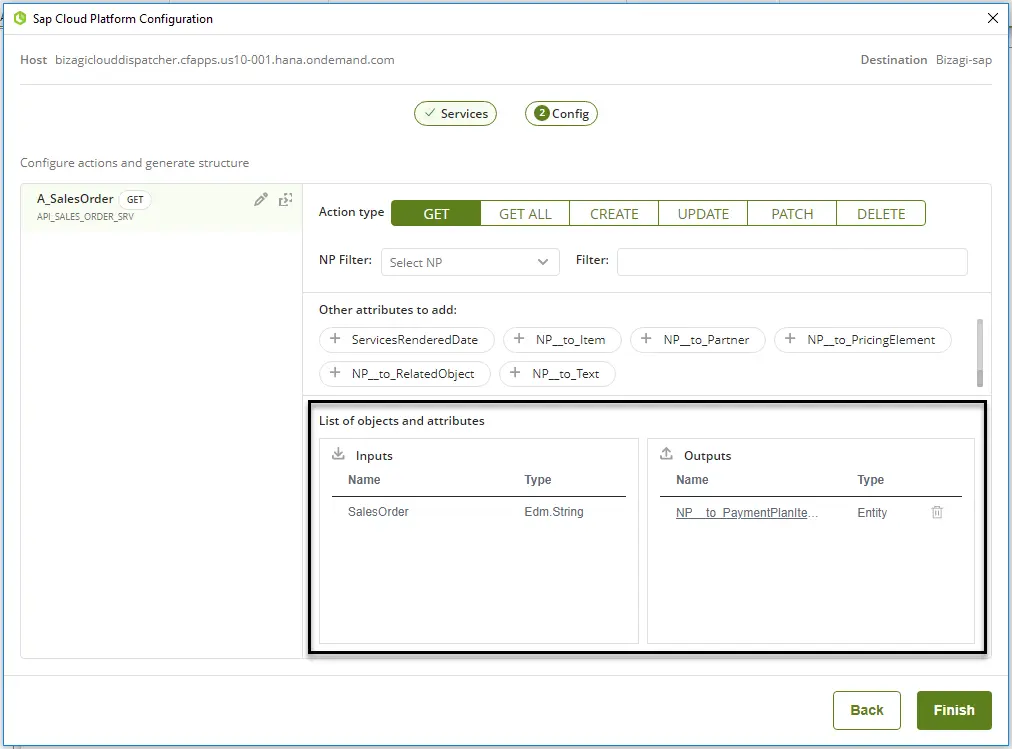Screen dimensions: 1012x749
Task: Select the A_SalesOrder service entry
Action: (161, 206)
